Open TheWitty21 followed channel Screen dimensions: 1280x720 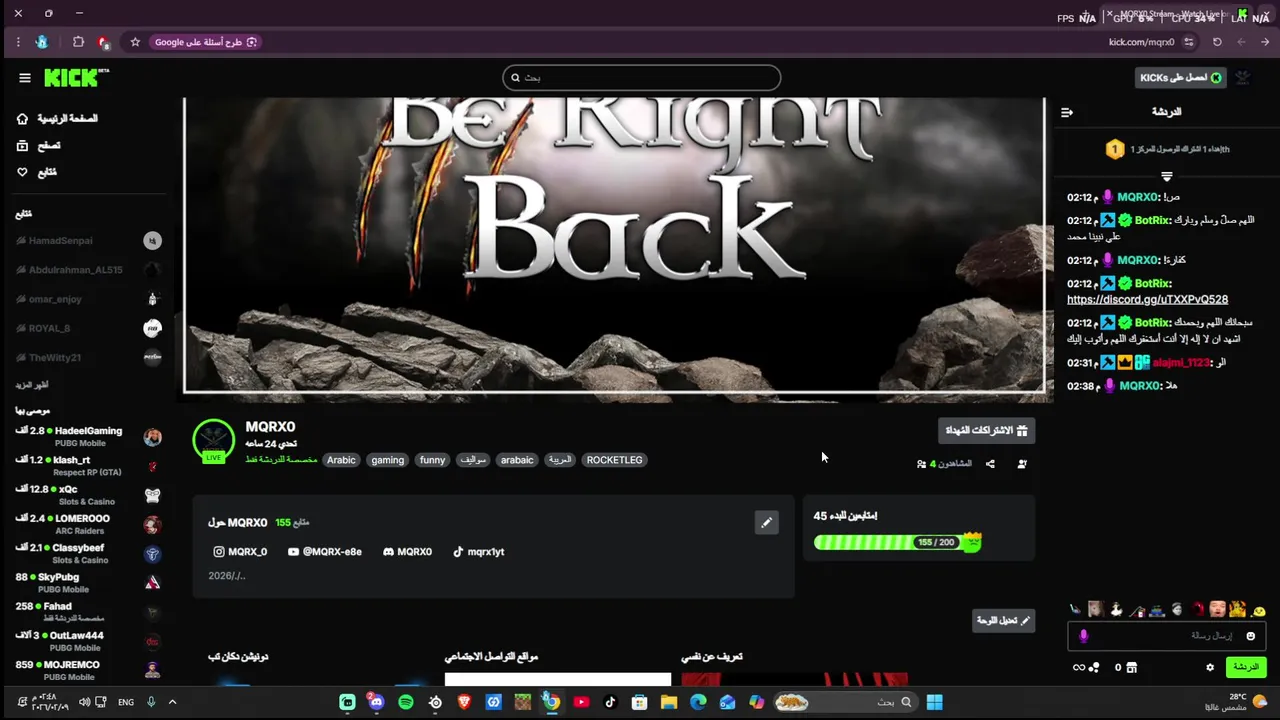coord(88,357)
